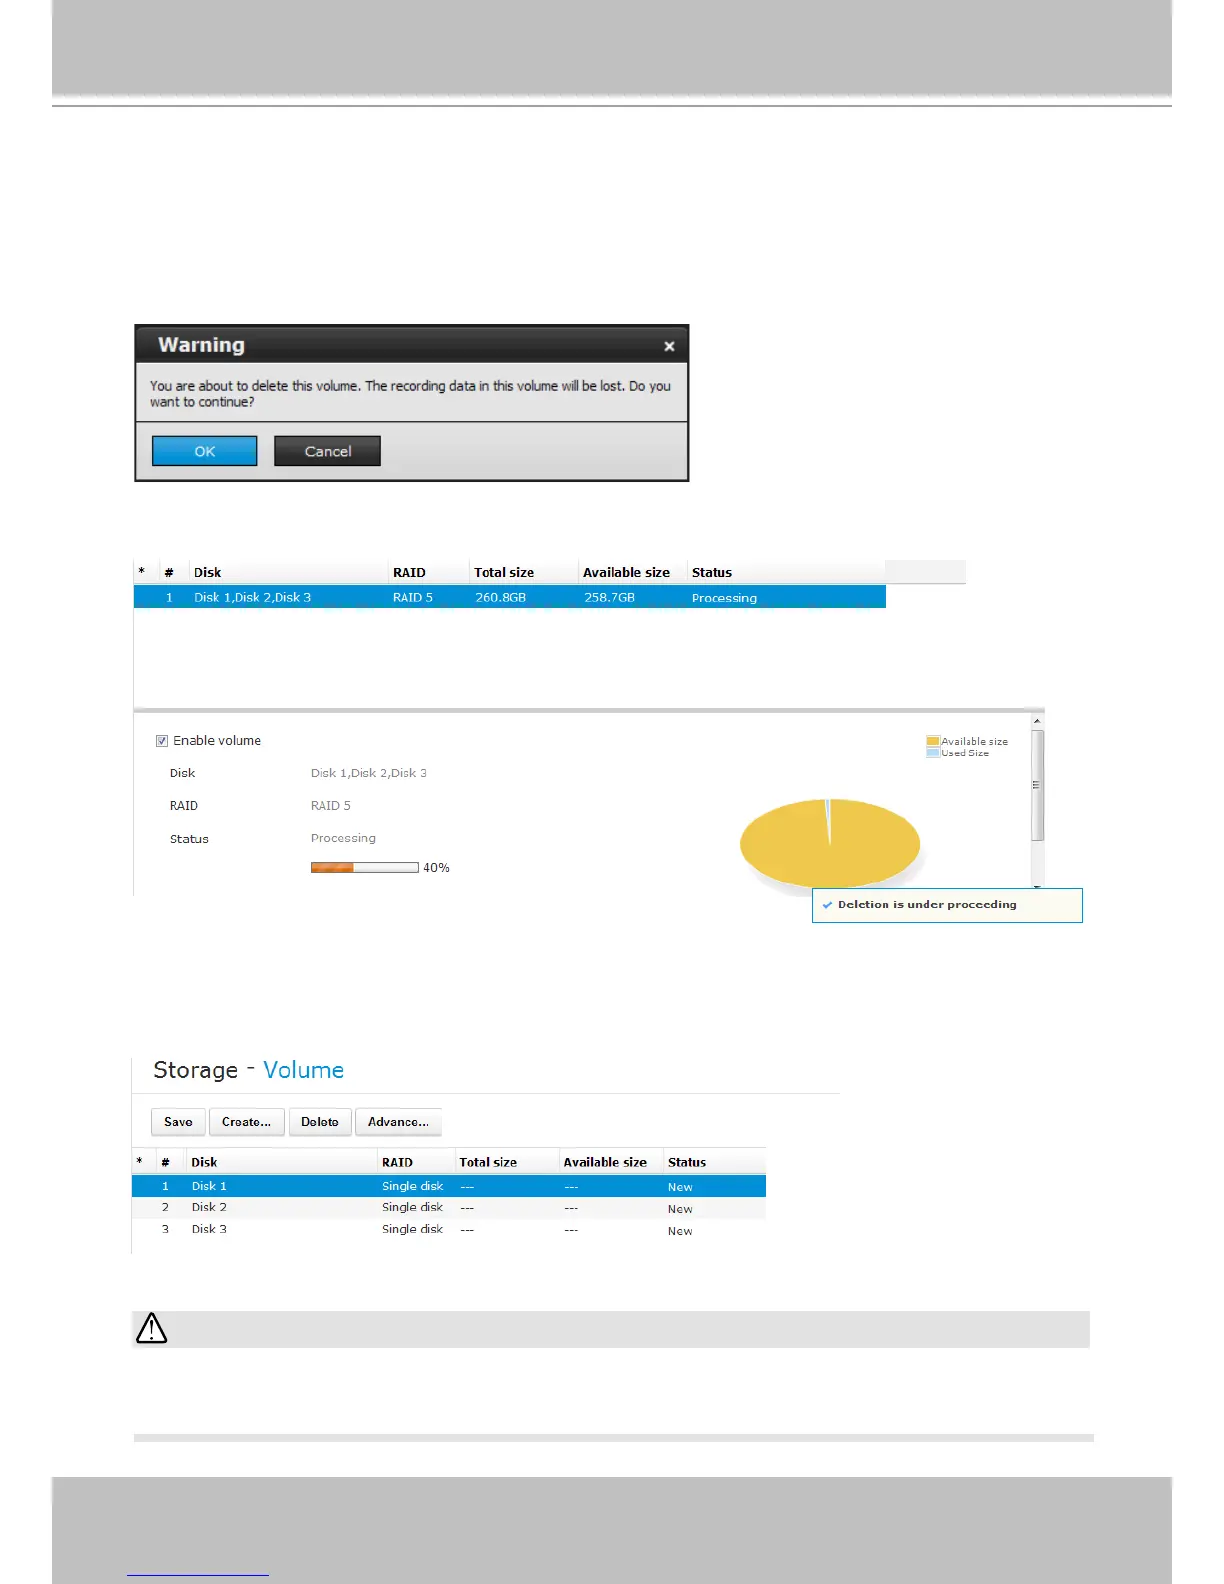
Task: Click the RAID header in the lower table
Action: pos(397,1162)
